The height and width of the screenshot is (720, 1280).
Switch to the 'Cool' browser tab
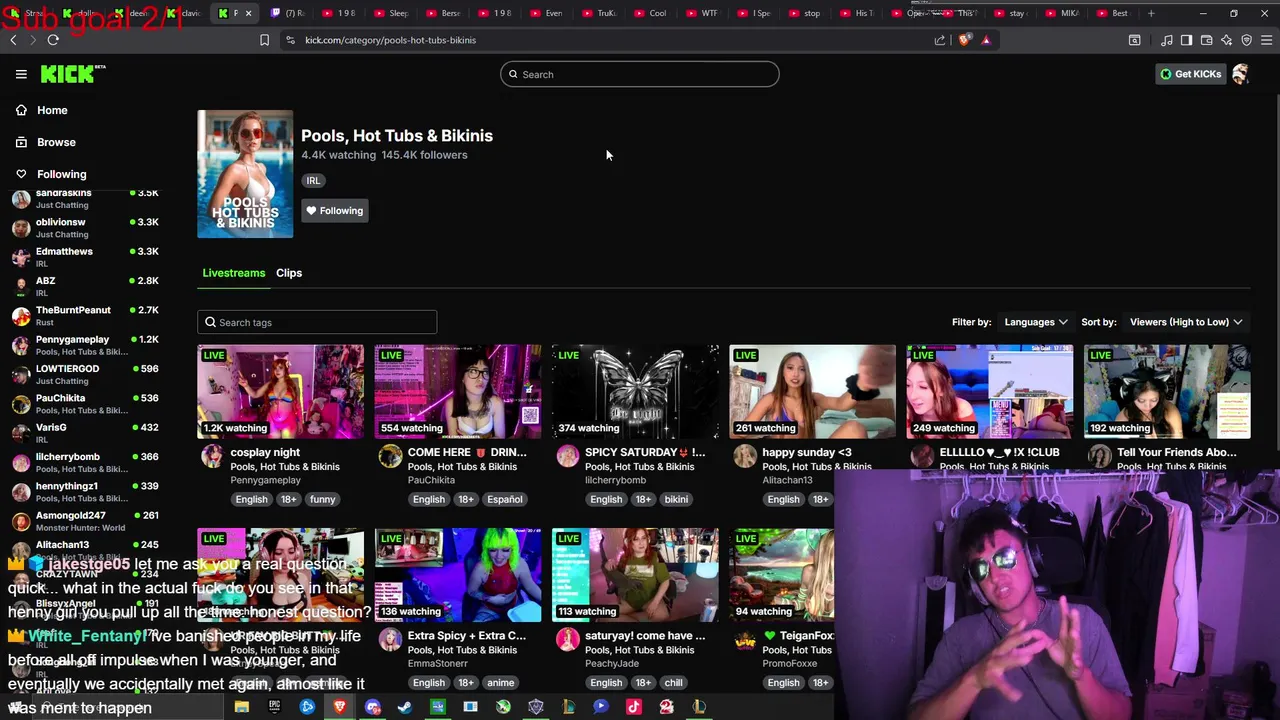(x=651, y=13)
